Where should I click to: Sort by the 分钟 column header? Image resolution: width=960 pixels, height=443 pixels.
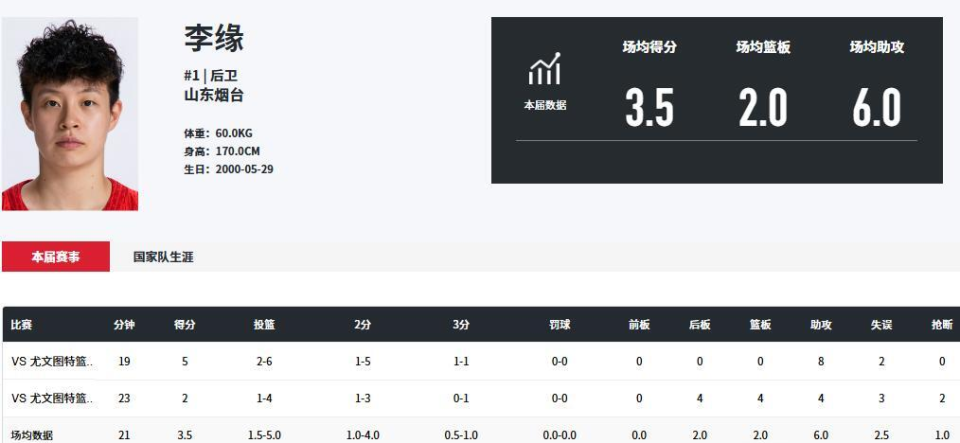[124, 324]
